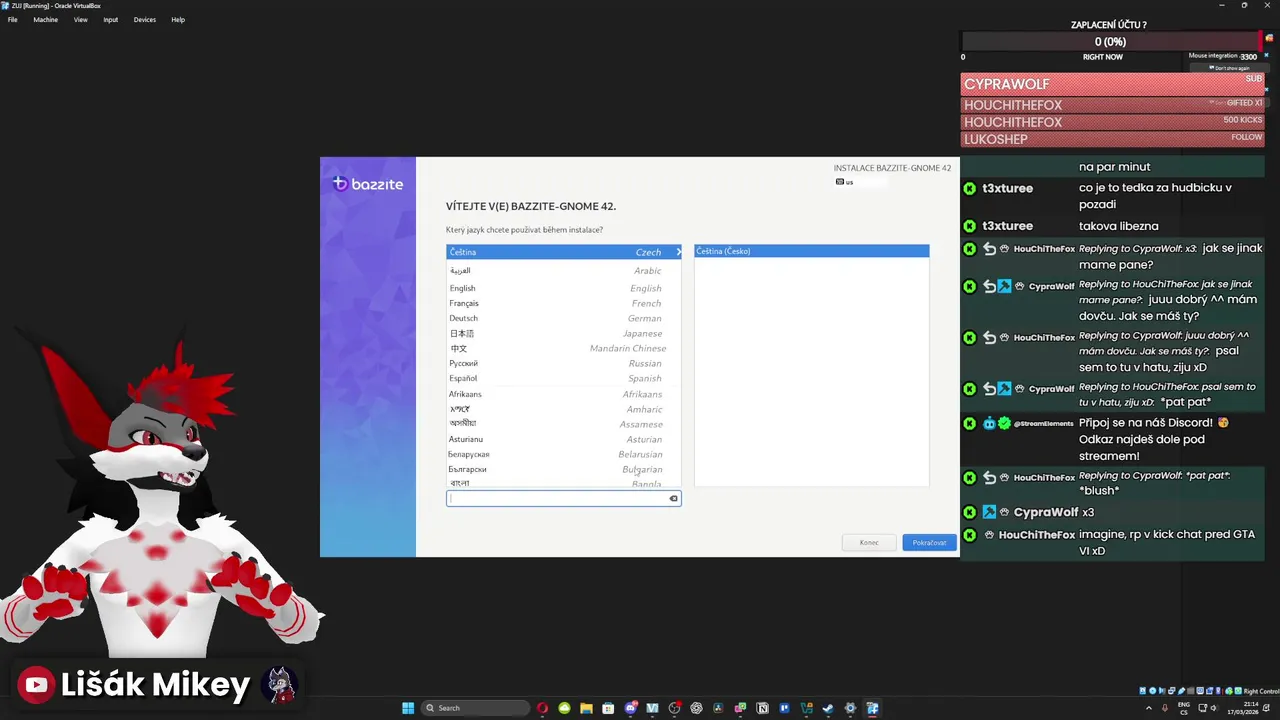The image size is (1280, 720).
Task: Open the clock and date panel
Action: tap(1243, 708)
